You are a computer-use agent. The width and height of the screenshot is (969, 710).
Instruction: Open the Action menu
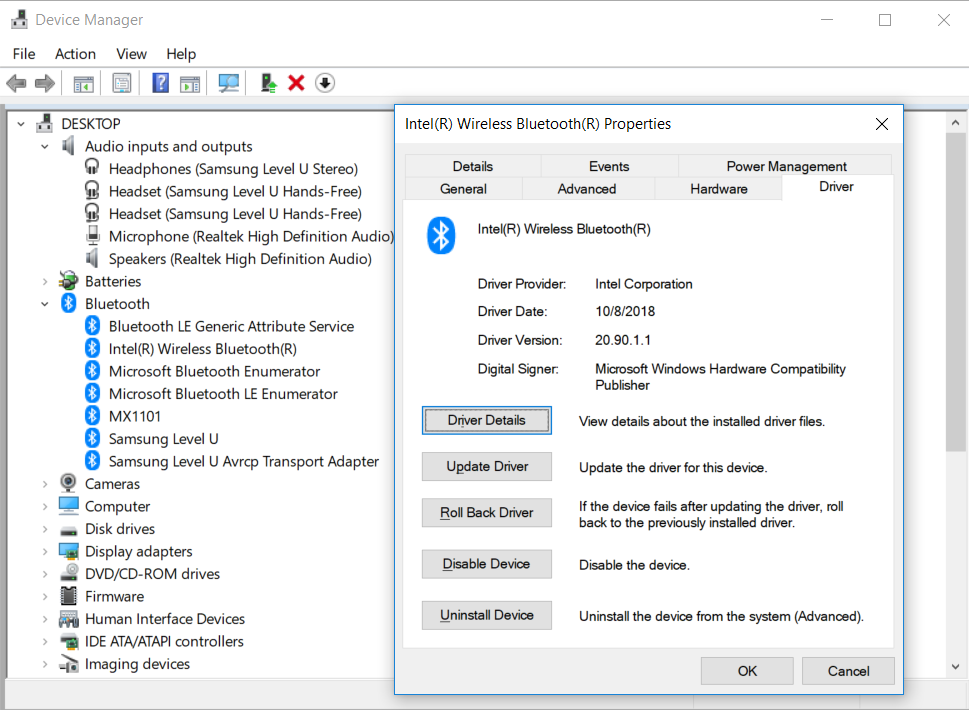coord(75,54)
